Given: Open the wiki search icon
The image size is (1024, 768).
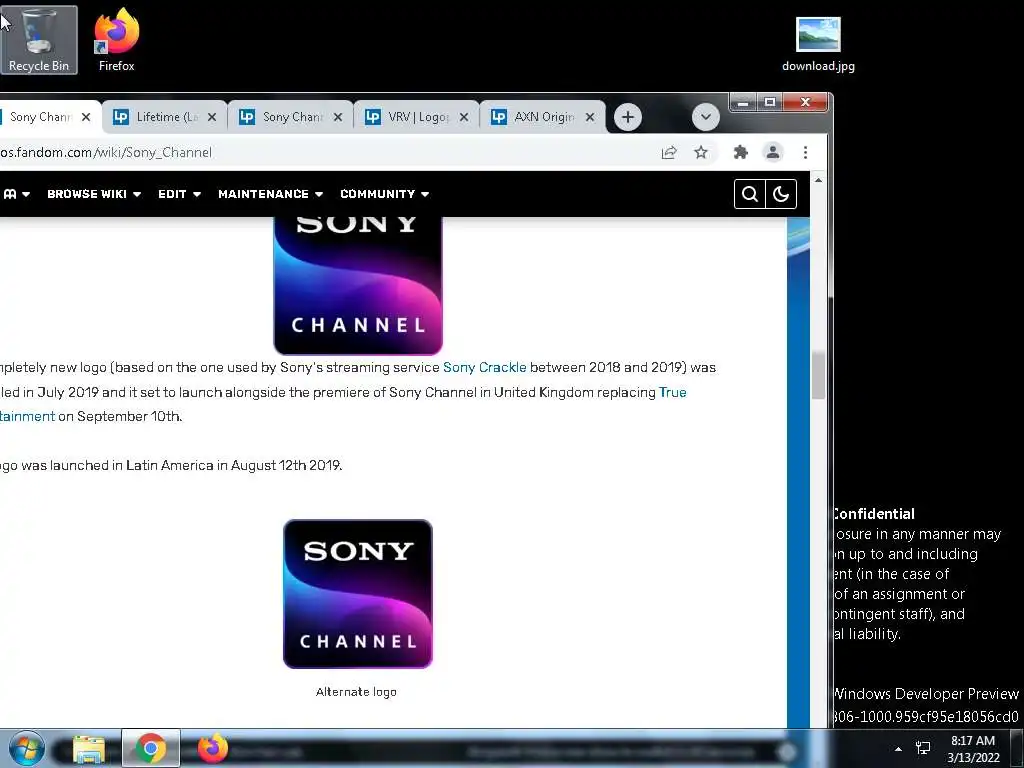Looking at the screenshot, I should click(750, 194).
